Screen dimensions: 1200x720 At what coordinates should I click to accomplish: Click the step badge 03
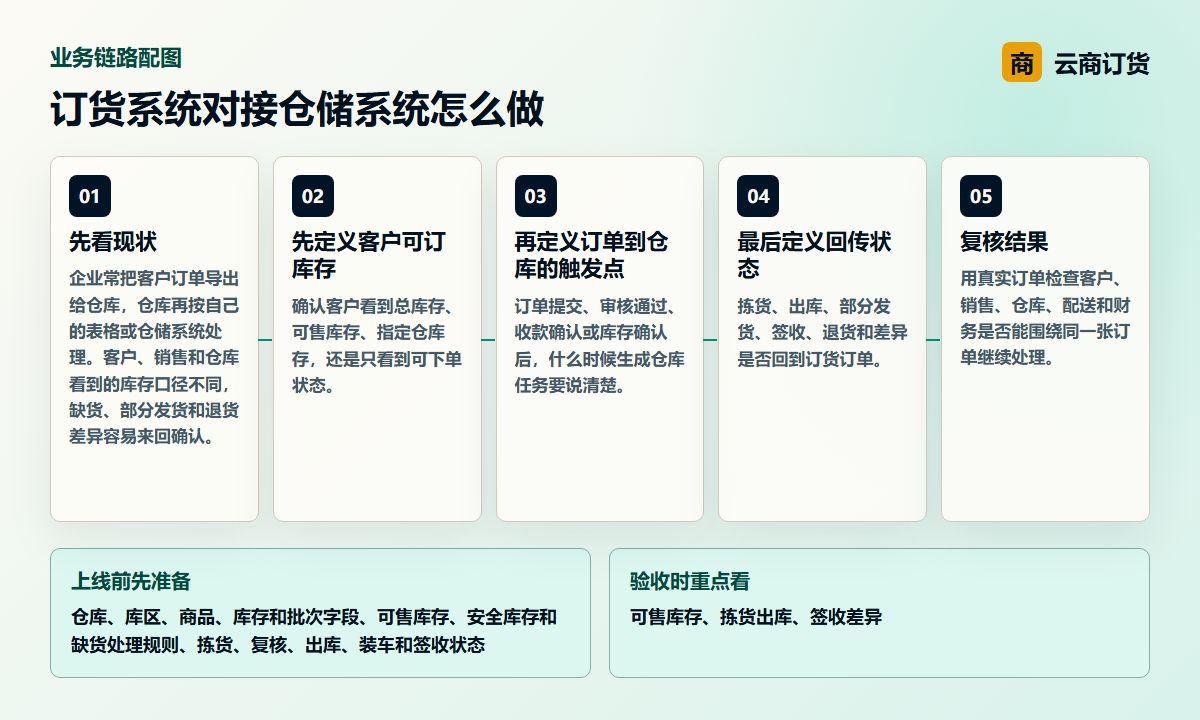[536, 196]
